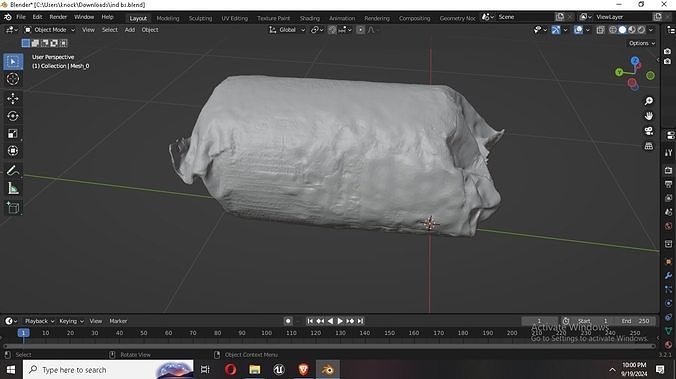Select the Annotate tool
Image resolution: width=676 pixels, height=379 pixels.
click(13, 171)
